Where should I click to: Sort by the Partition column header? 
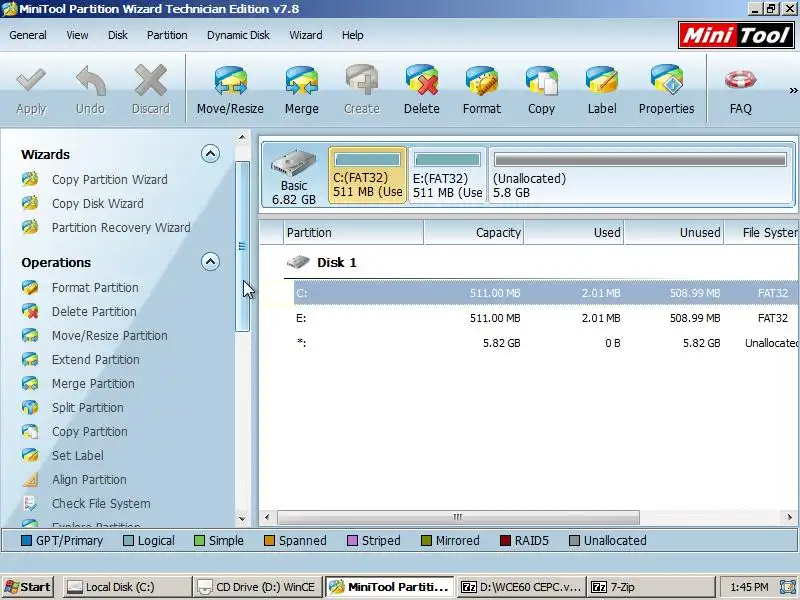coord(354,233)
